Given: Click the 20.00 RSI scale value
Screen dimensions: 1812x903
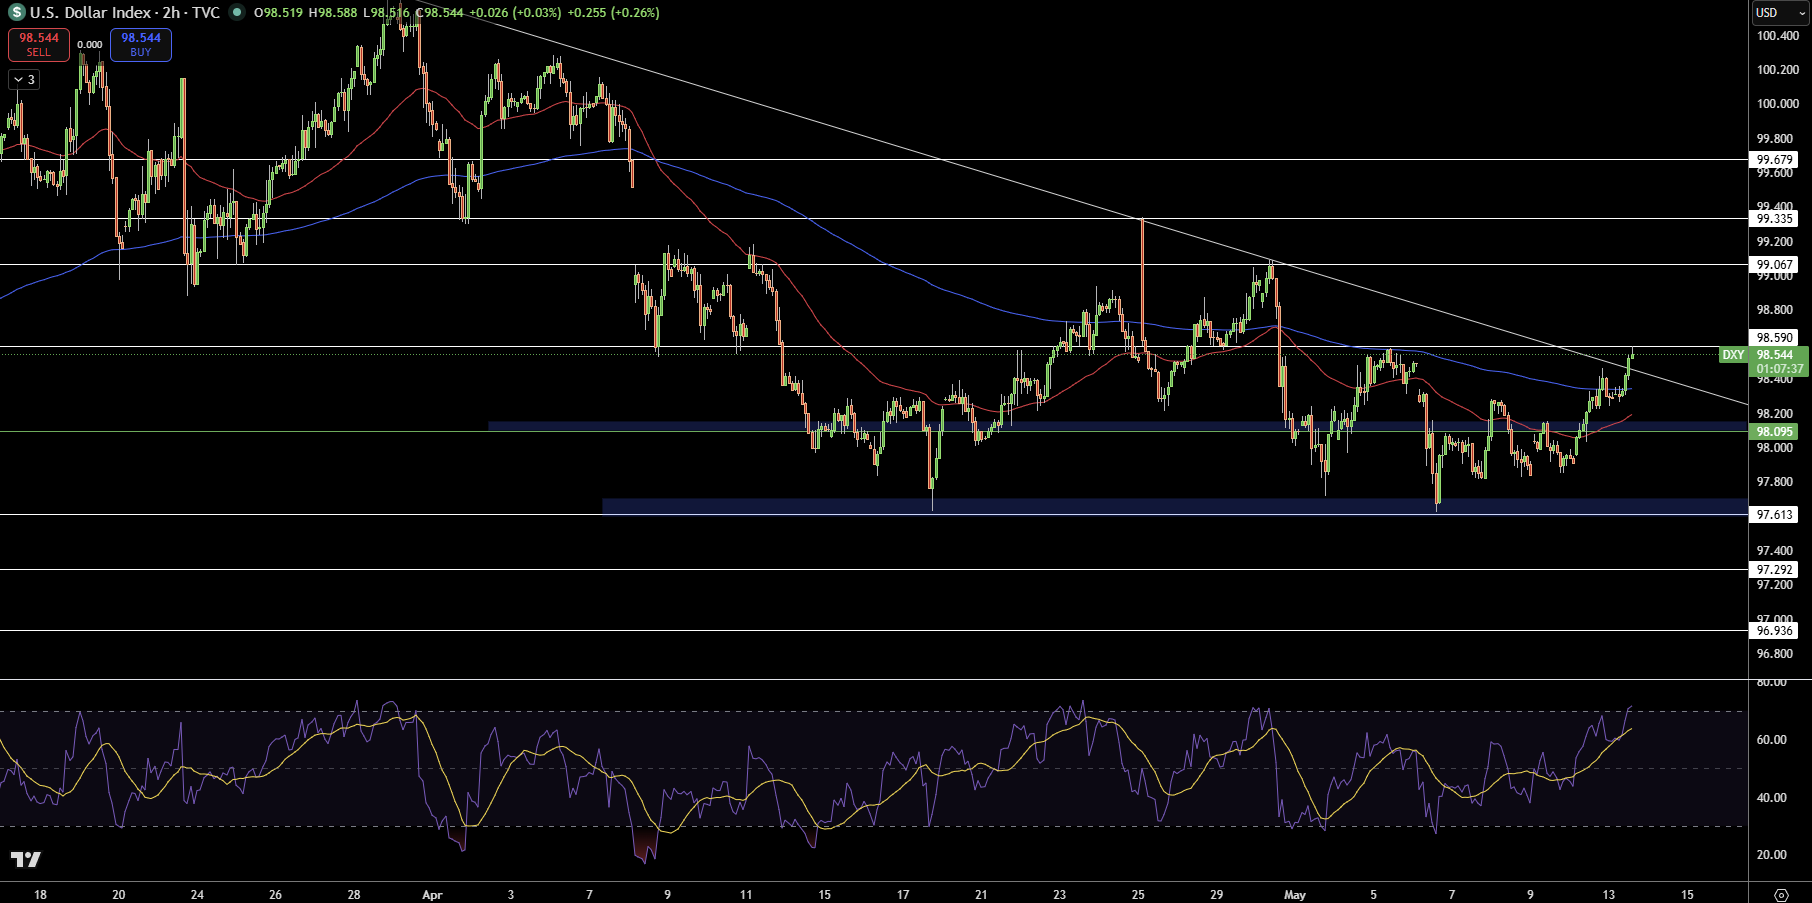Looking at the screenshot, I should tap(1772, 855).
